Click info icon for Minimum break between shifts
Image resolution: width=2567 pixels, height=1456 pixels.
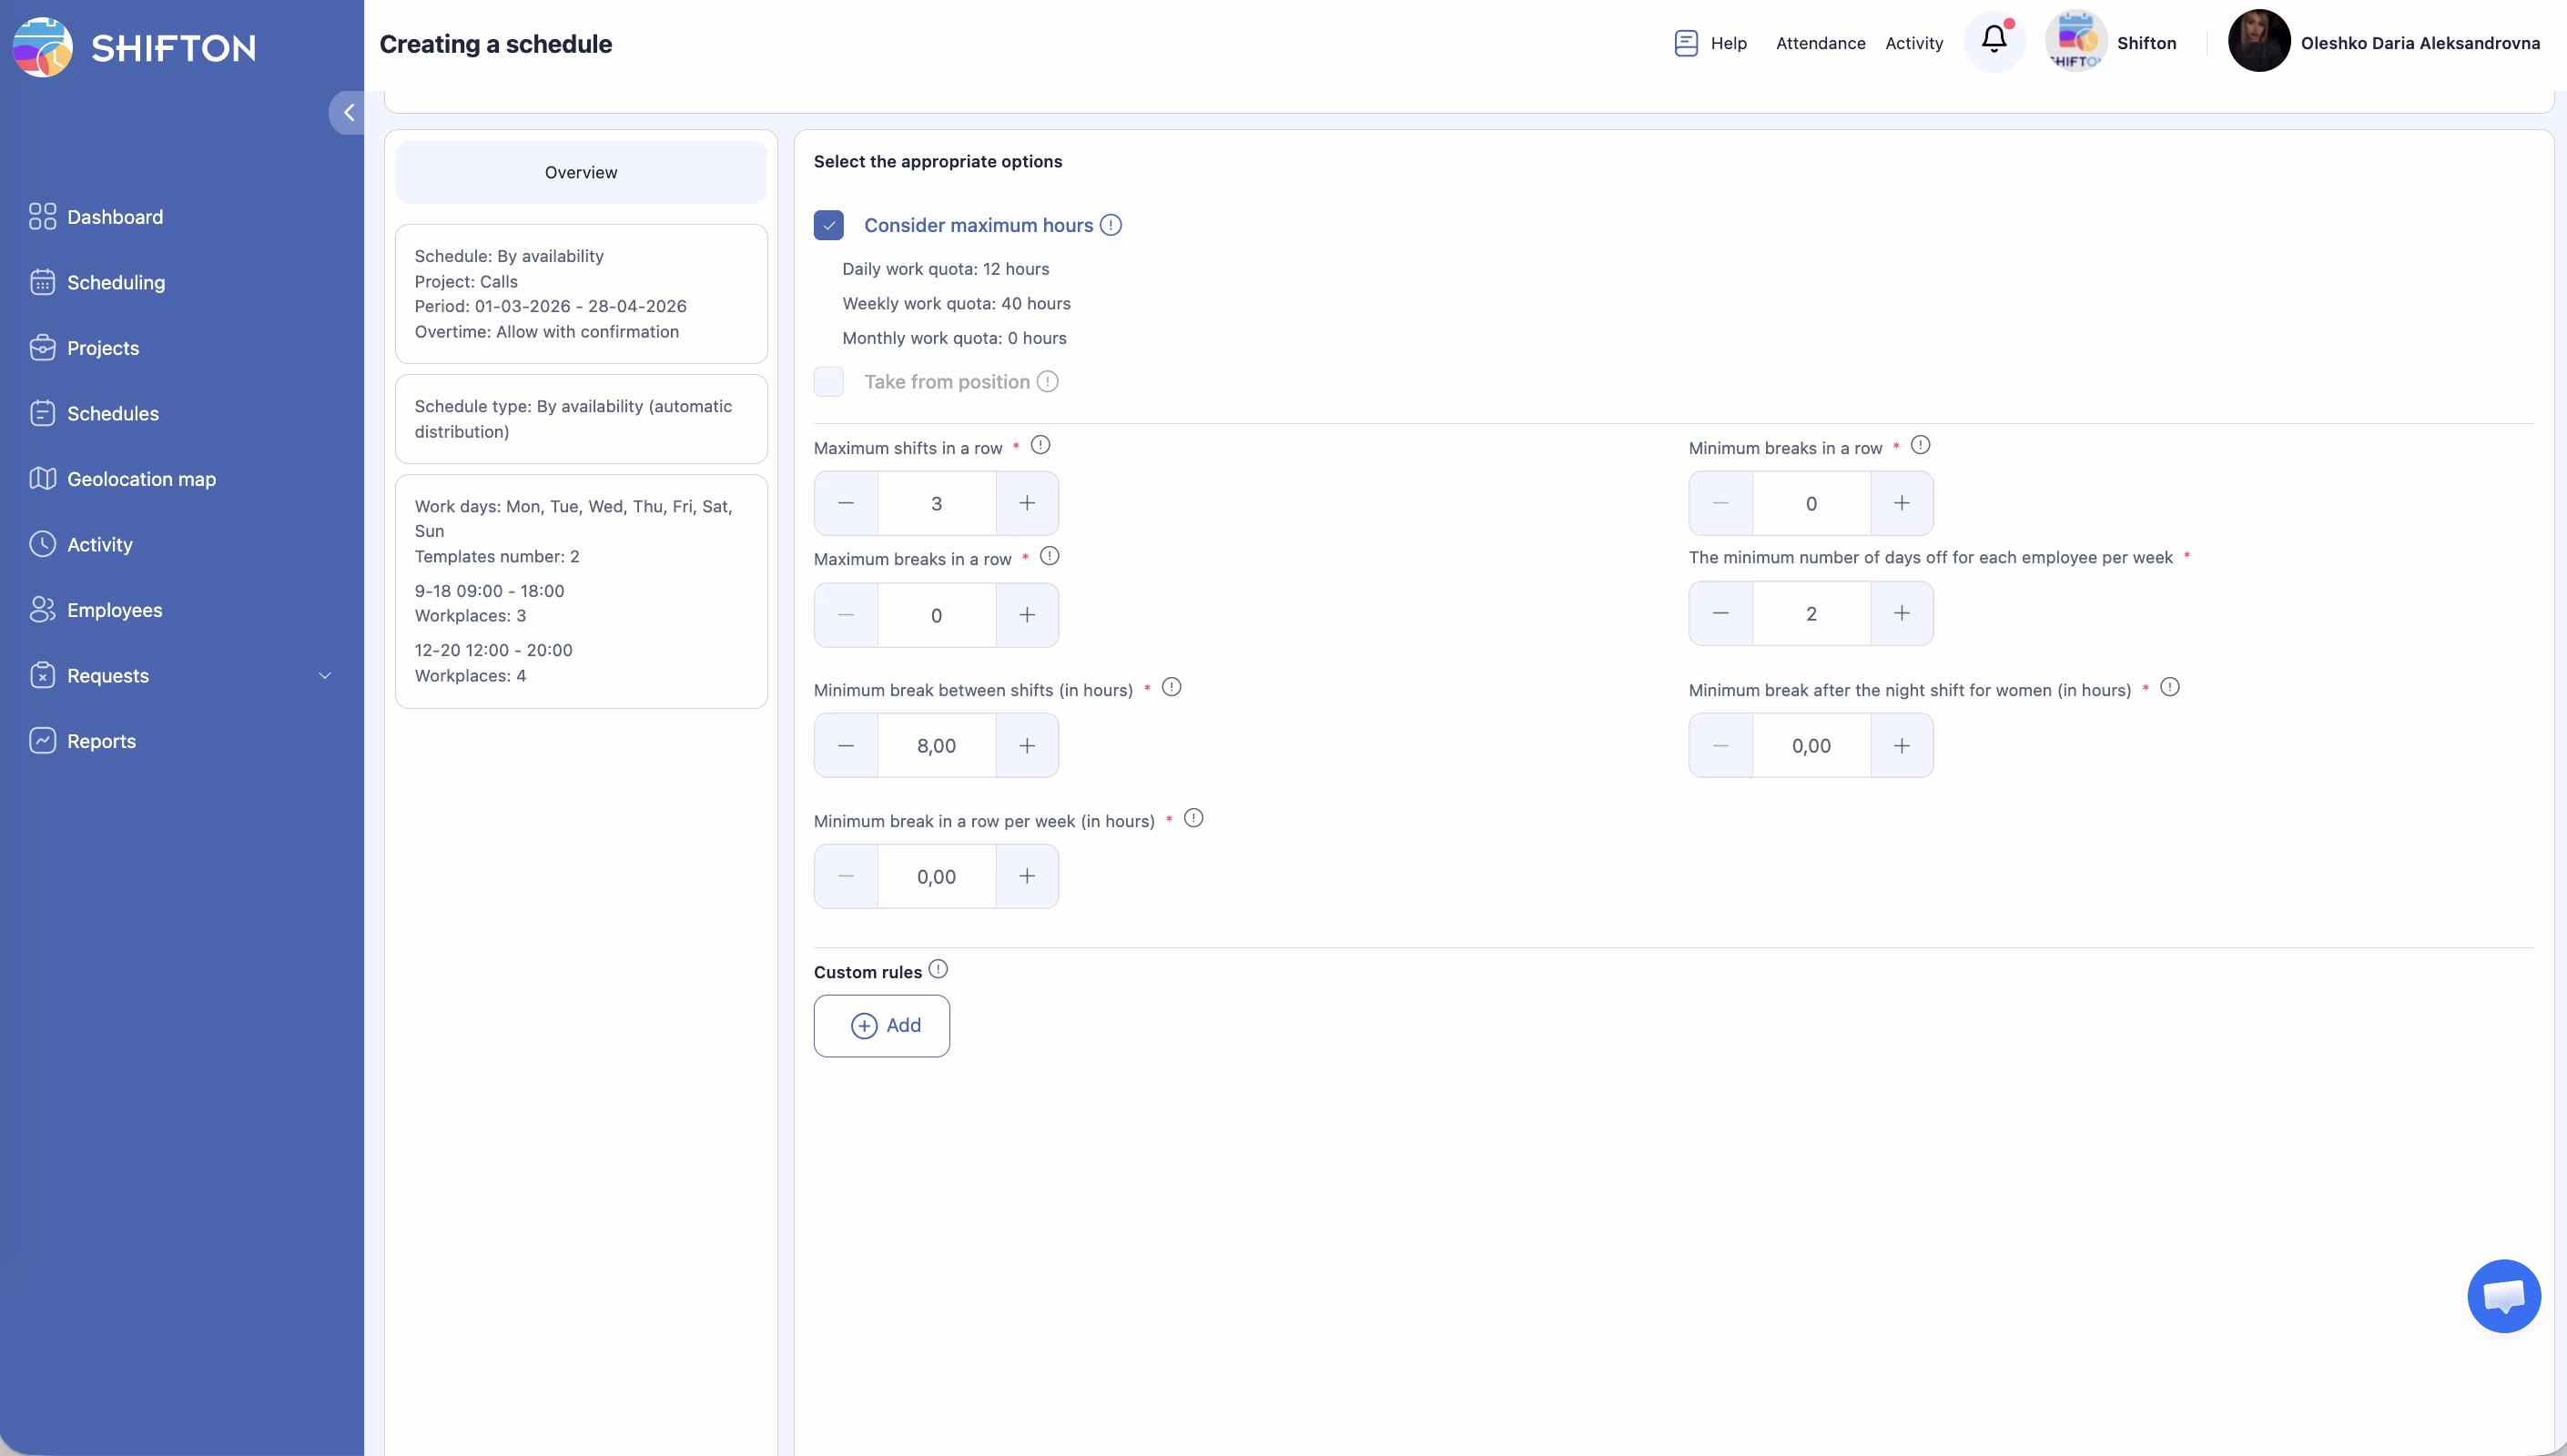point(1172,687)
